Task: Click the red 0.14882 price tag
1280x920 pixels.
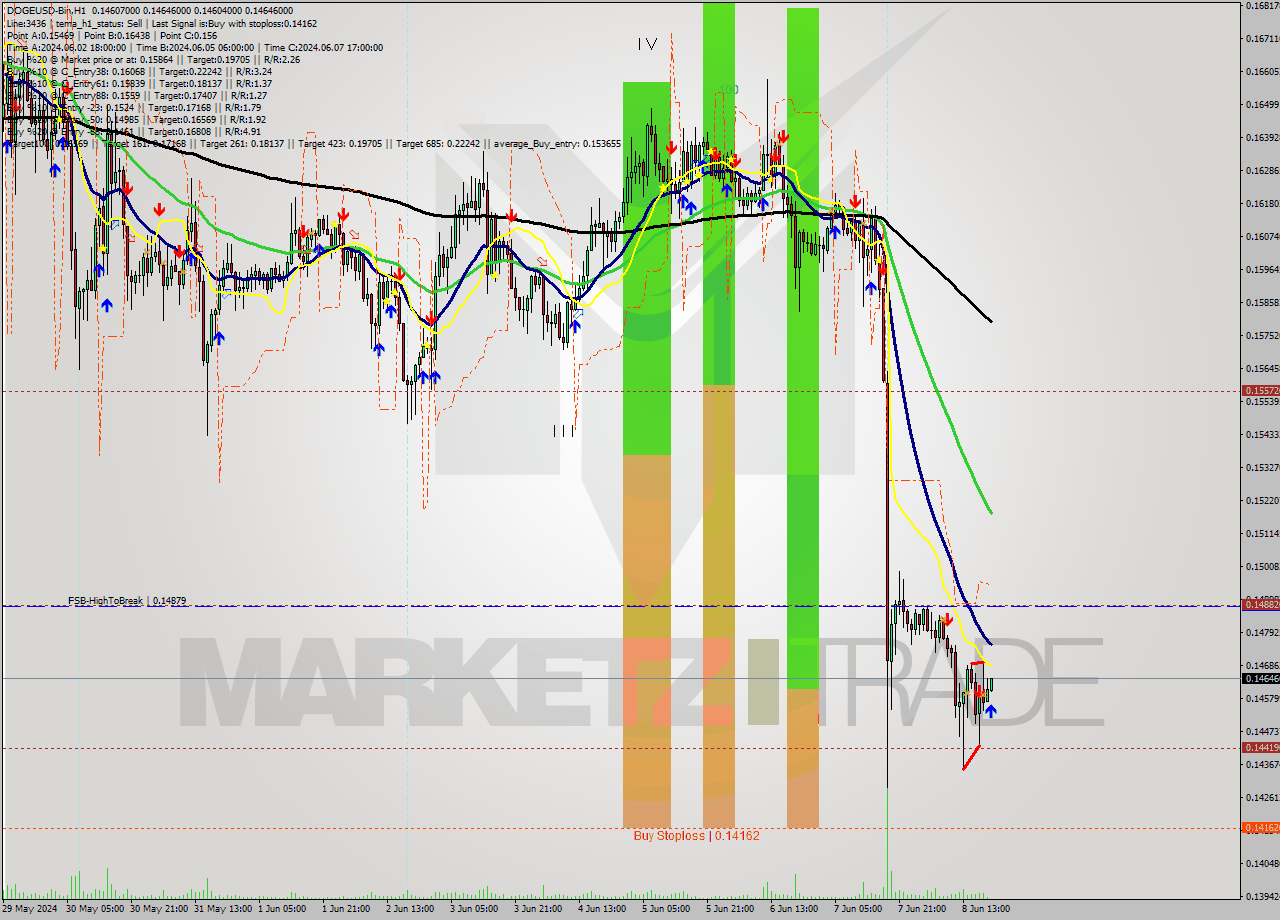Action: point(1260,605)
